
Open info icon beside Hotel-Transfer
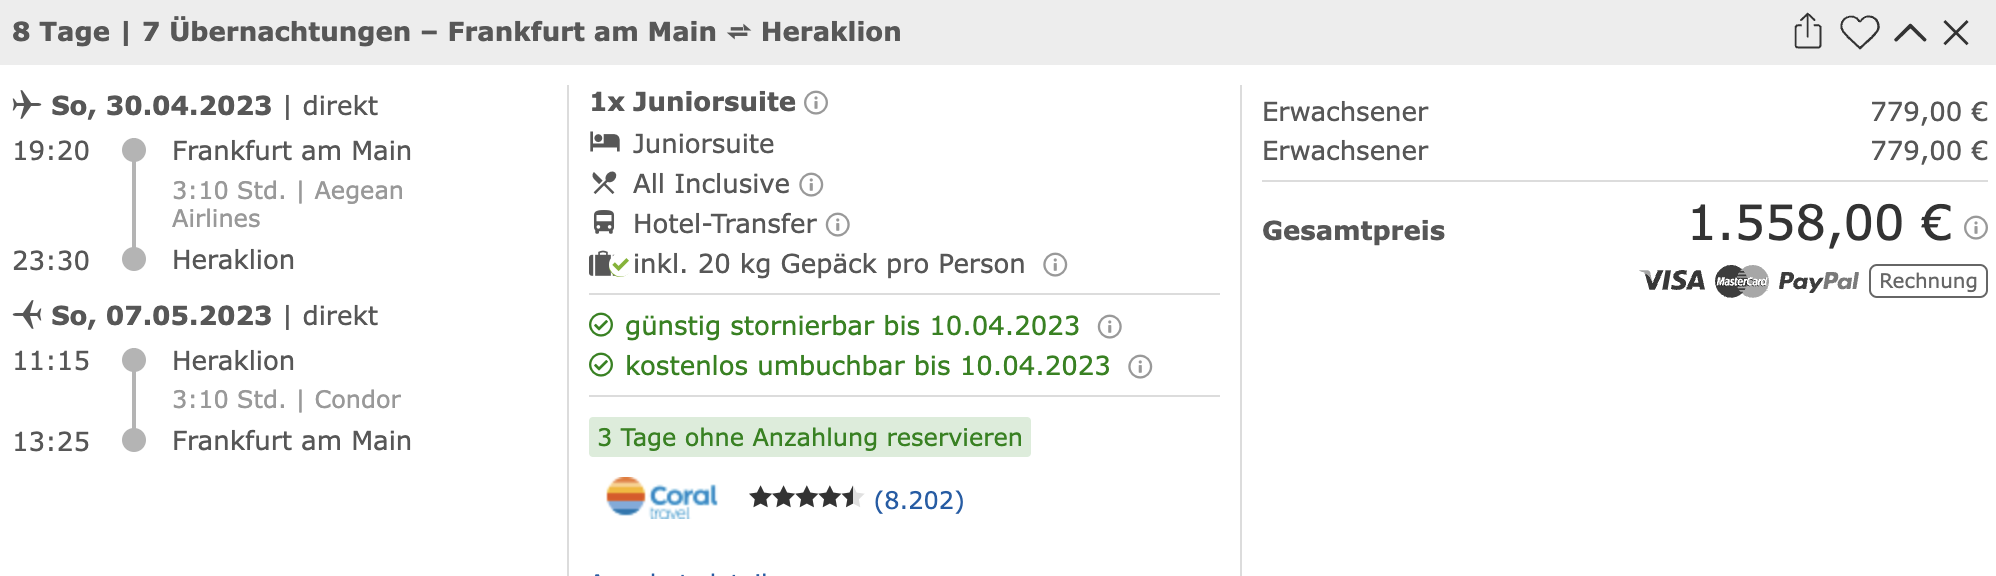click(x=838, y=225)
